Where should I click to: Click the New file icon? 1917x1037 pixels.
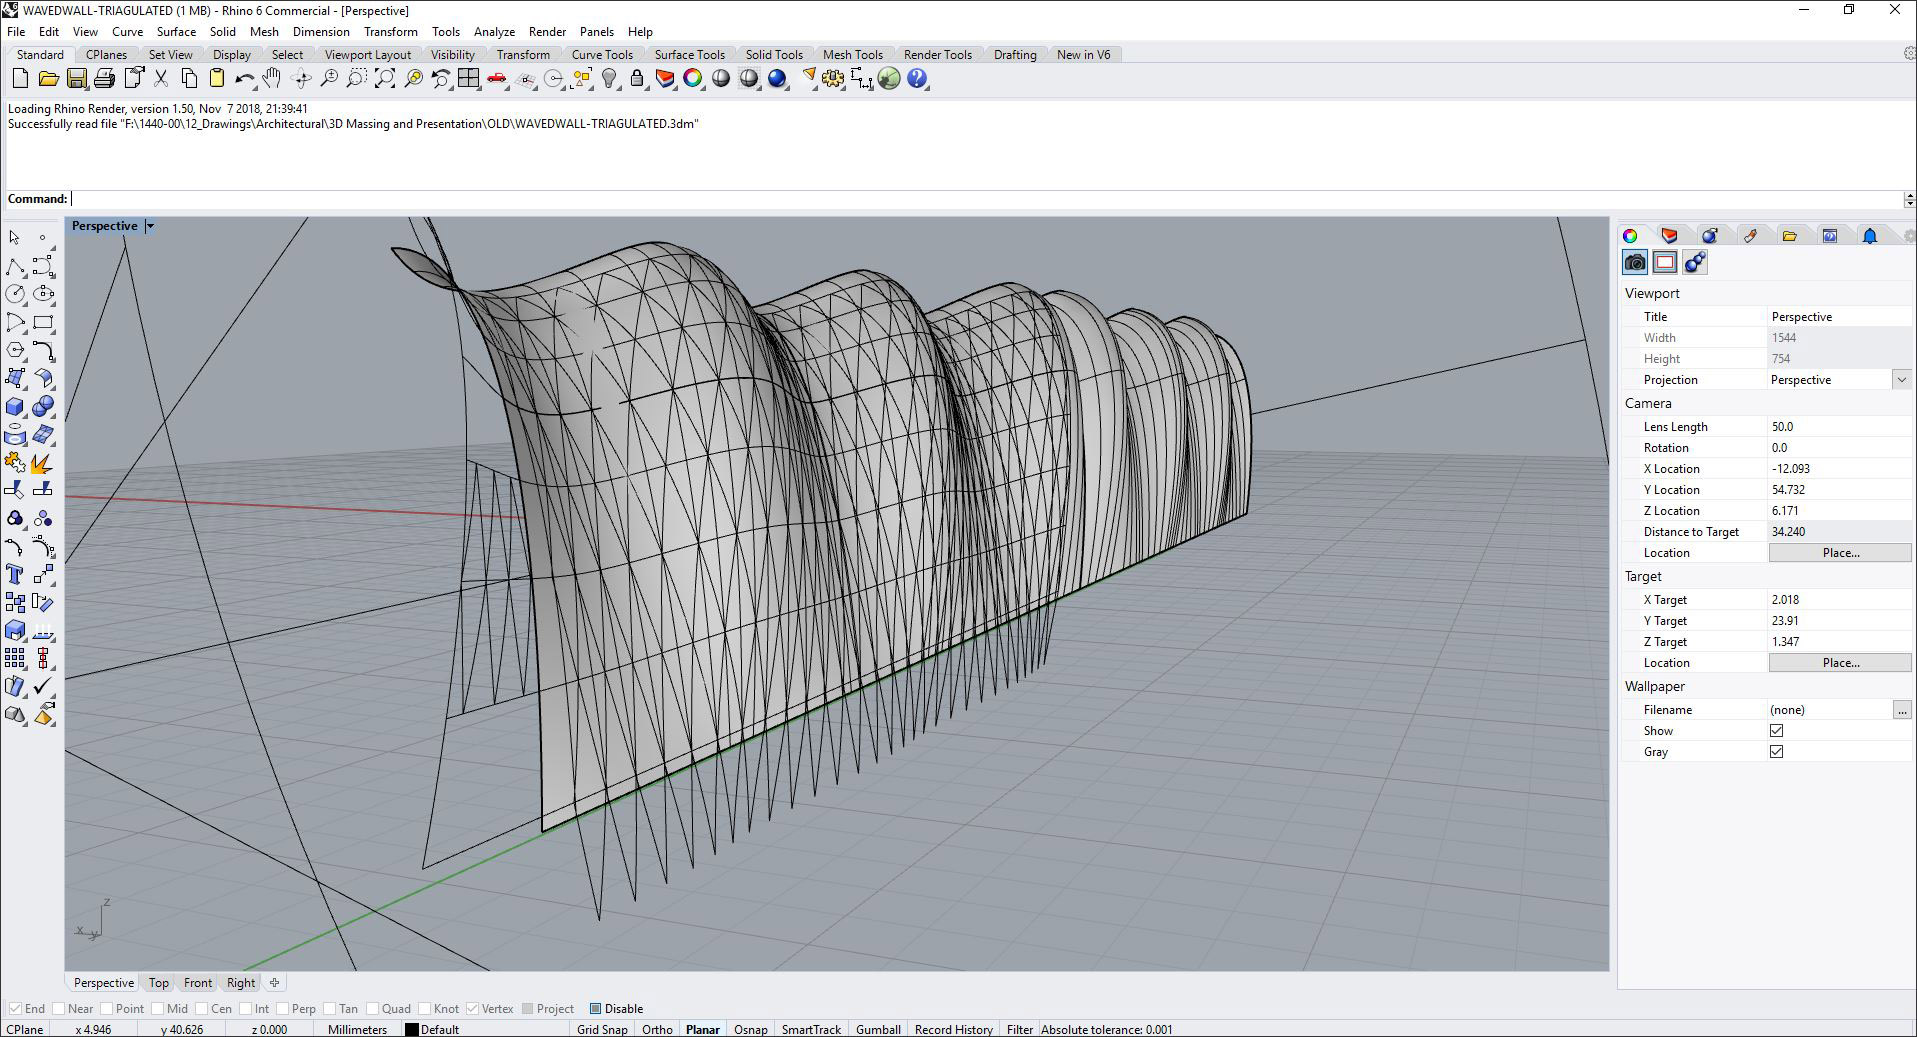click(x=20, y=78)
